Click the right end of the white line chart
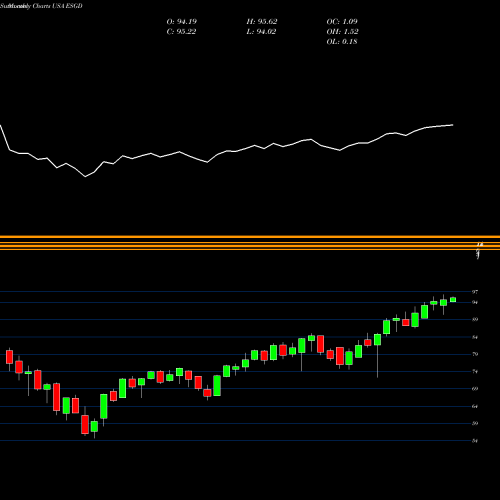 point(453,125)
